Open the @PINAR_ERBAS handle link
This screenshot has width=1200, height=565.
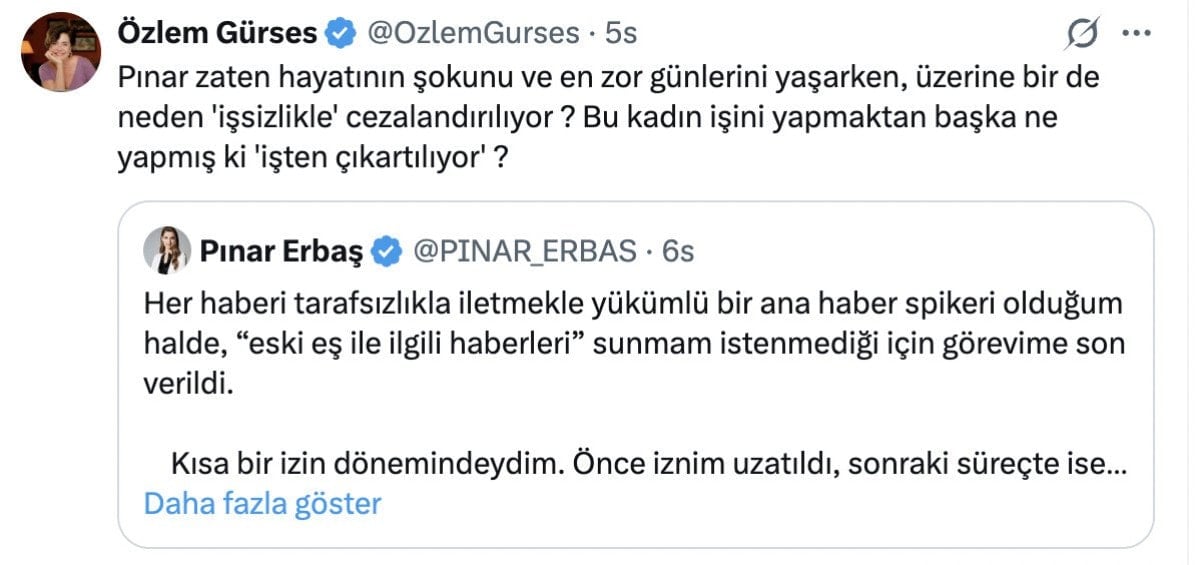(x=525, y=251)
